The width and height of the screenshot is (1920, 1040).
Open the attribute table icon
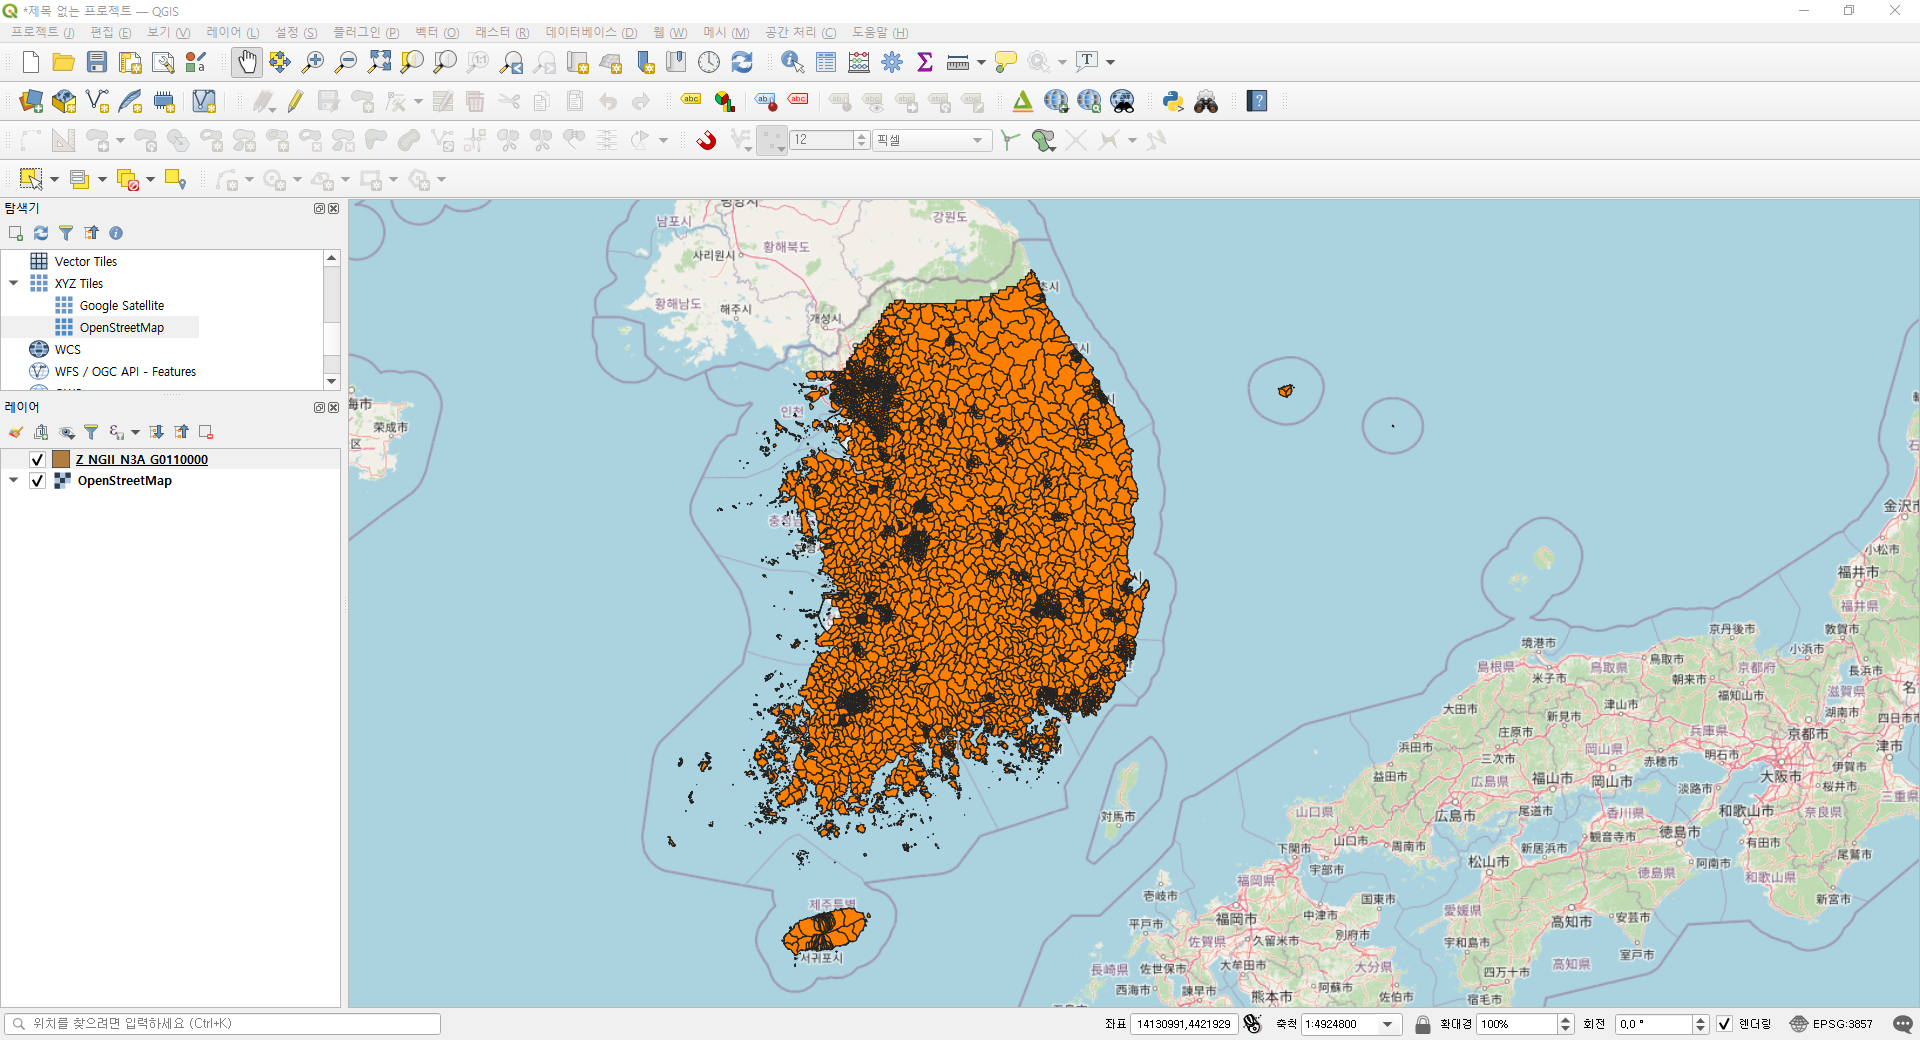pos(826,62)
